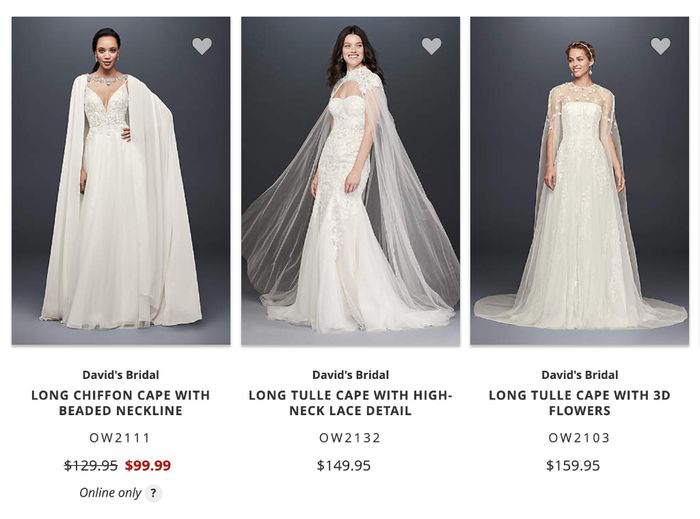
Task: Click the Online only label
Action: click(x=110, y=493)
